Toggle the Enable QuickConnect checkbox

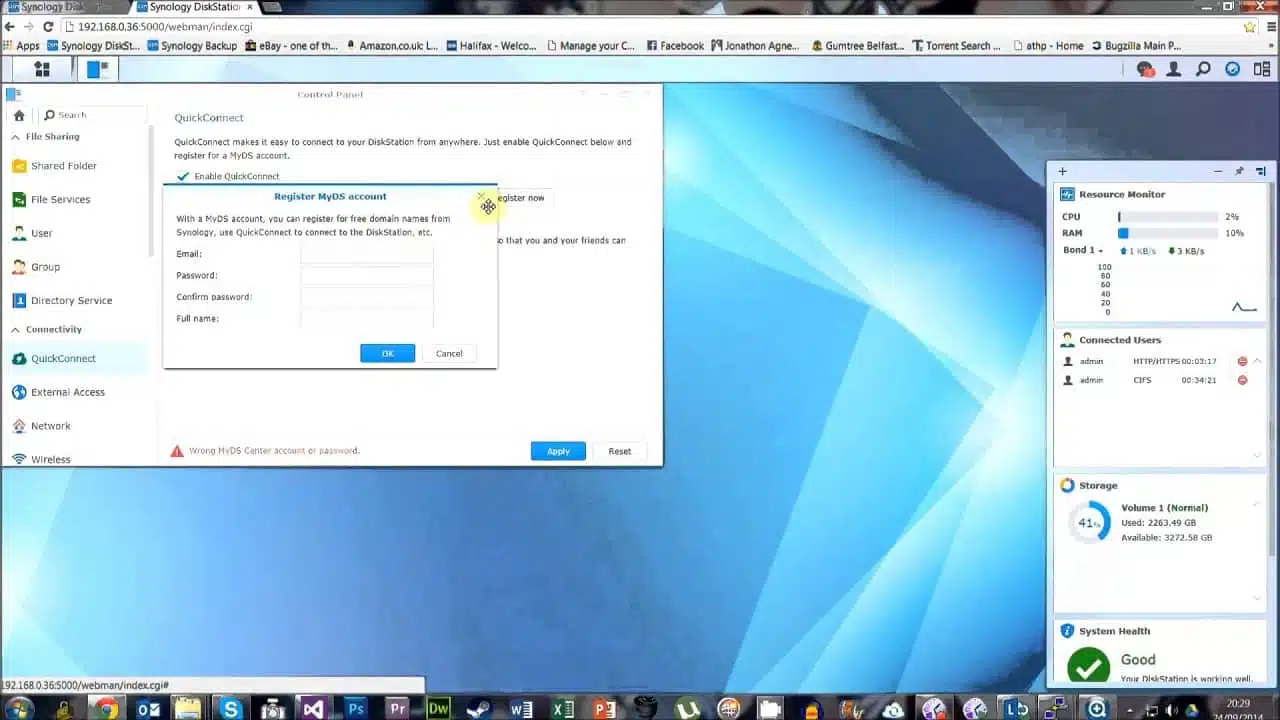coord(182,176)
